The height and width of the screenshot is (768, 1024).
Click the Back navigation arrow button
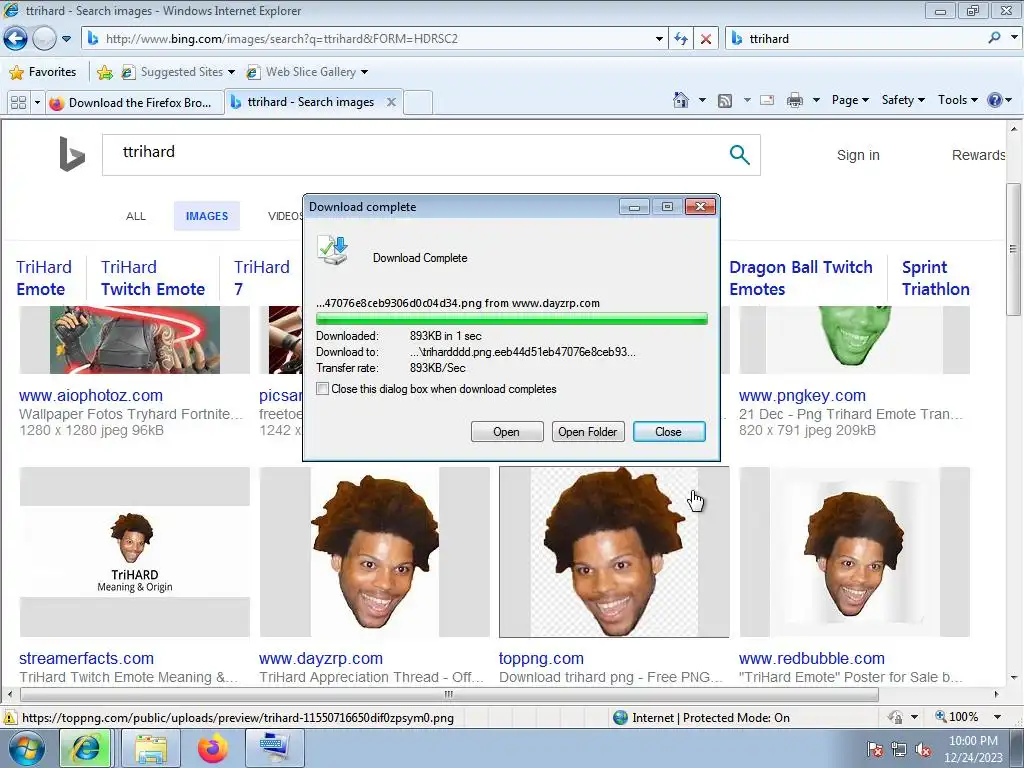click(x=15, y=39)
